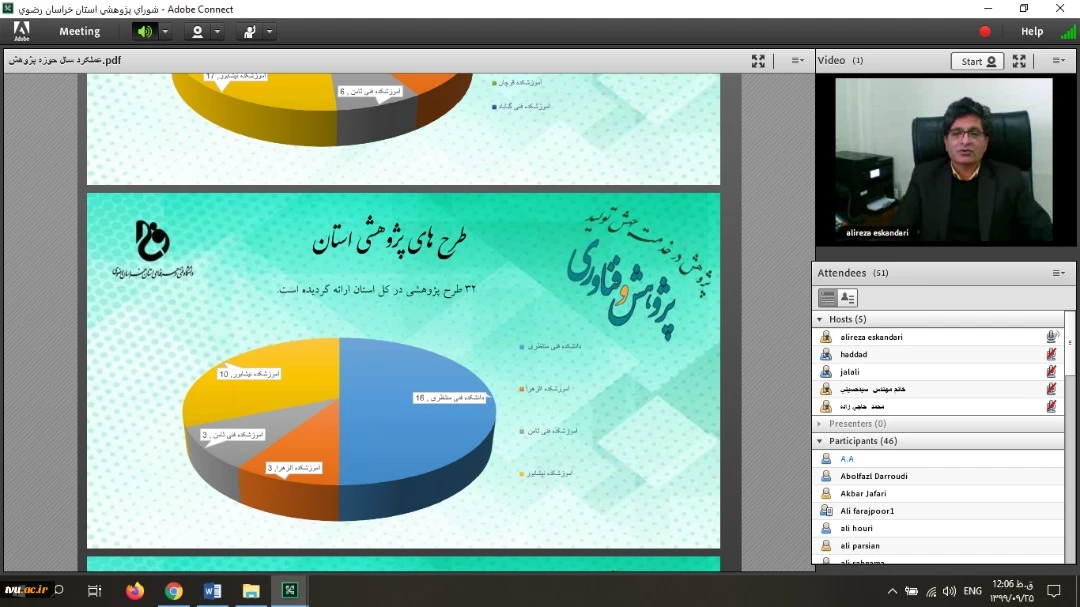Open the Meeting menu

point(80,32)
